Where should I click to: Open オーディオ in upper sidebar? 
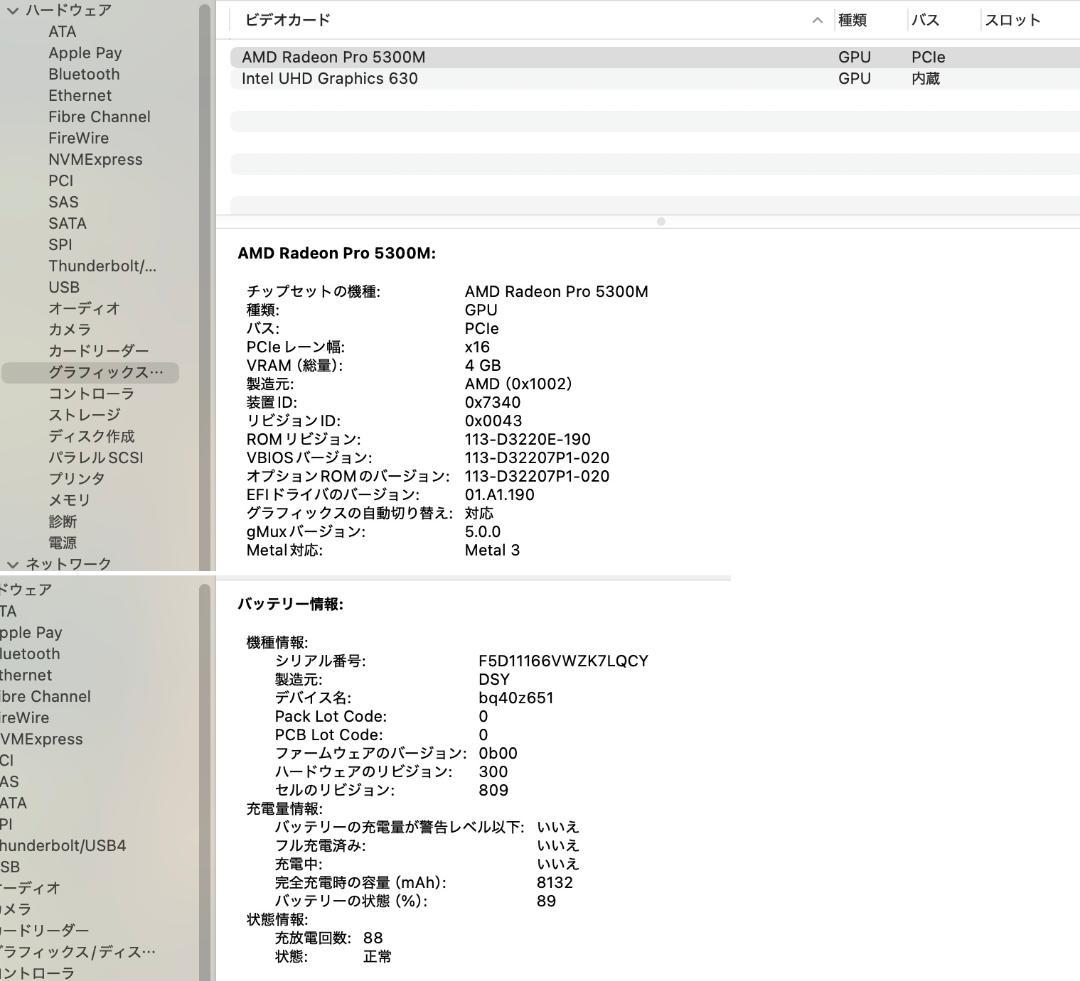[84, 309]
